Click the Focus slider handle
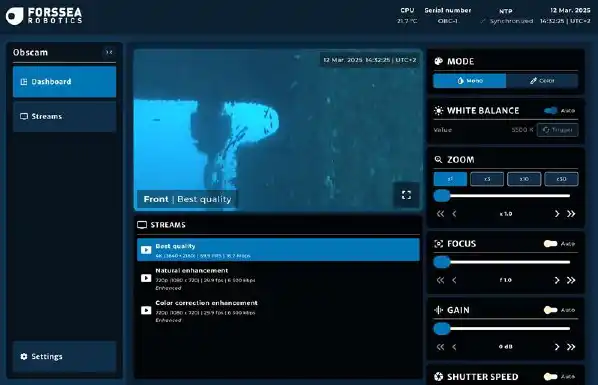 click(x=442, y=262)
